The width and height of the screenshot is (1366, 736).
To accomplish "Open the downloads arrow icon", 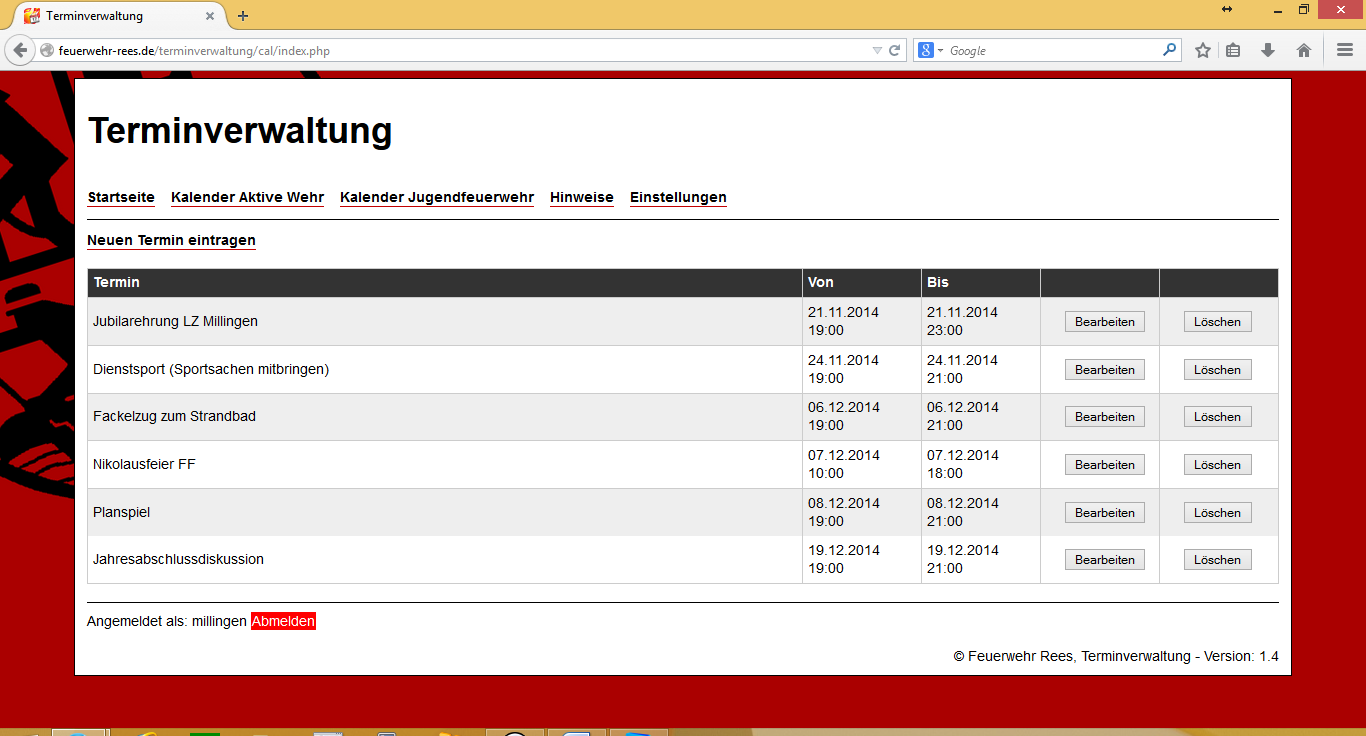I will click(x=1268, y=50).
